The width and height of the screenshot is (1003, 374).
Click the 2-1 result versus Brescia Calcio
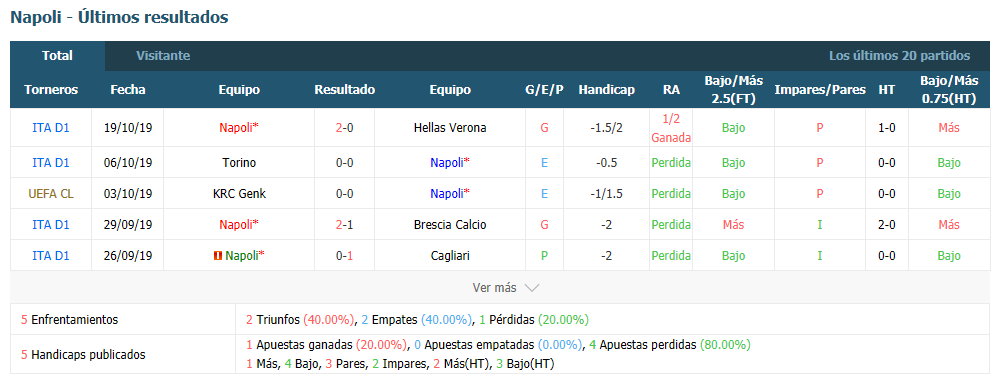[344, 224]
